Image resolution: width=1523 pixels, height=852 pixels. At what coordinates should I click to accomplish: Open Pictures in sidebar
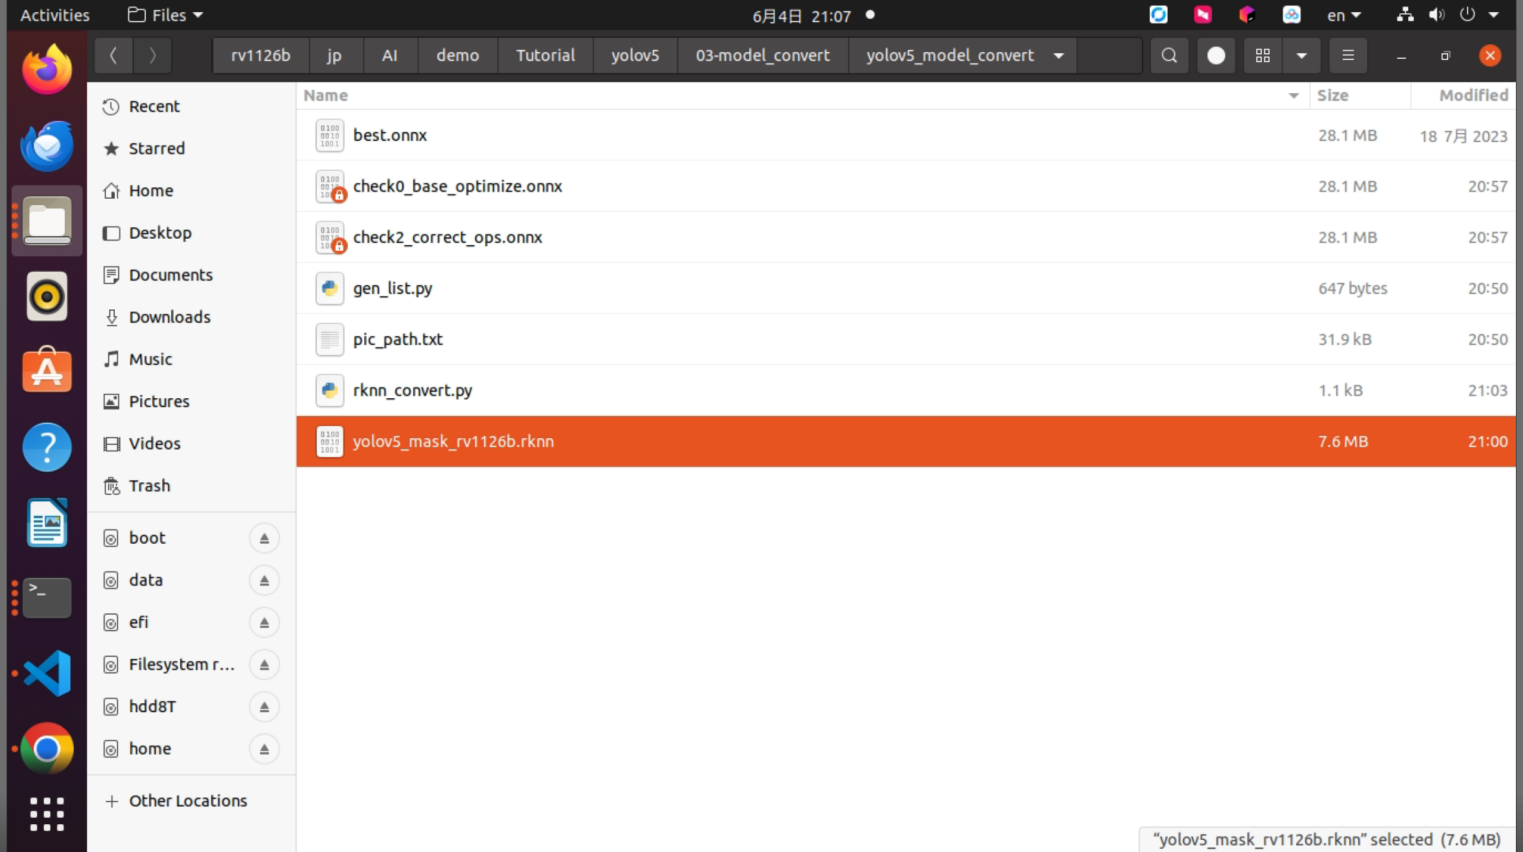coord(190,401)
